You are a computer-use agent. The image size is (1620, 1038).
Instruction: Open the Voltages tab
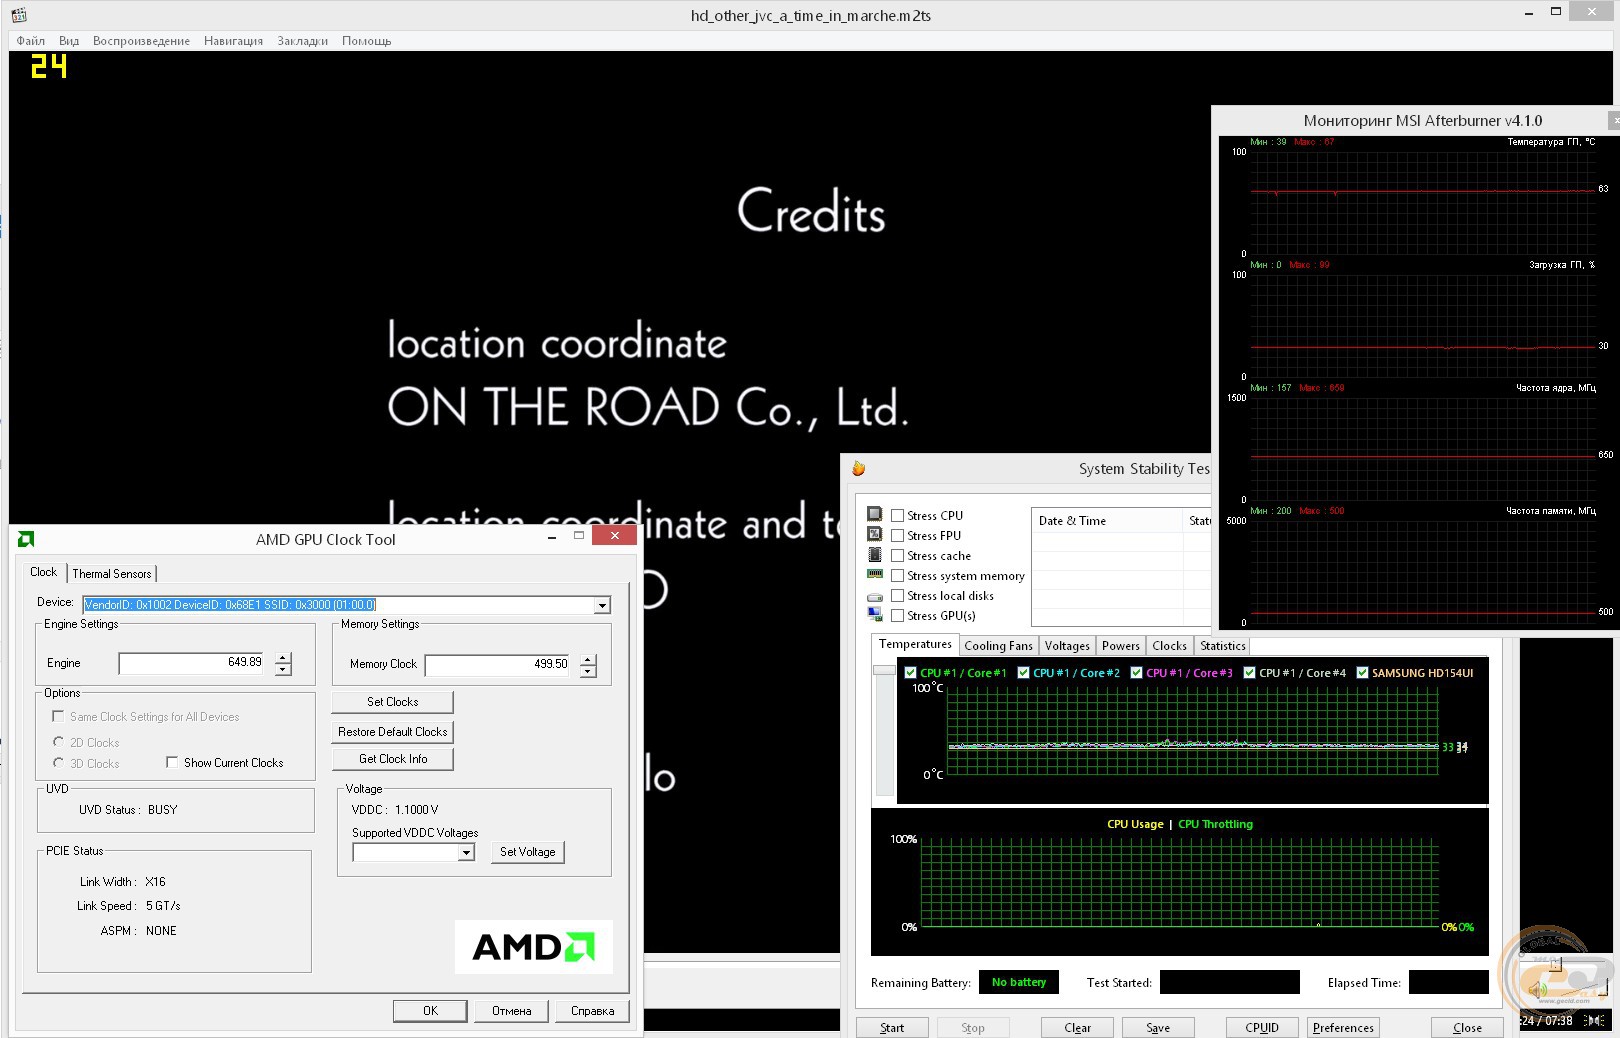click(1067, 646)
